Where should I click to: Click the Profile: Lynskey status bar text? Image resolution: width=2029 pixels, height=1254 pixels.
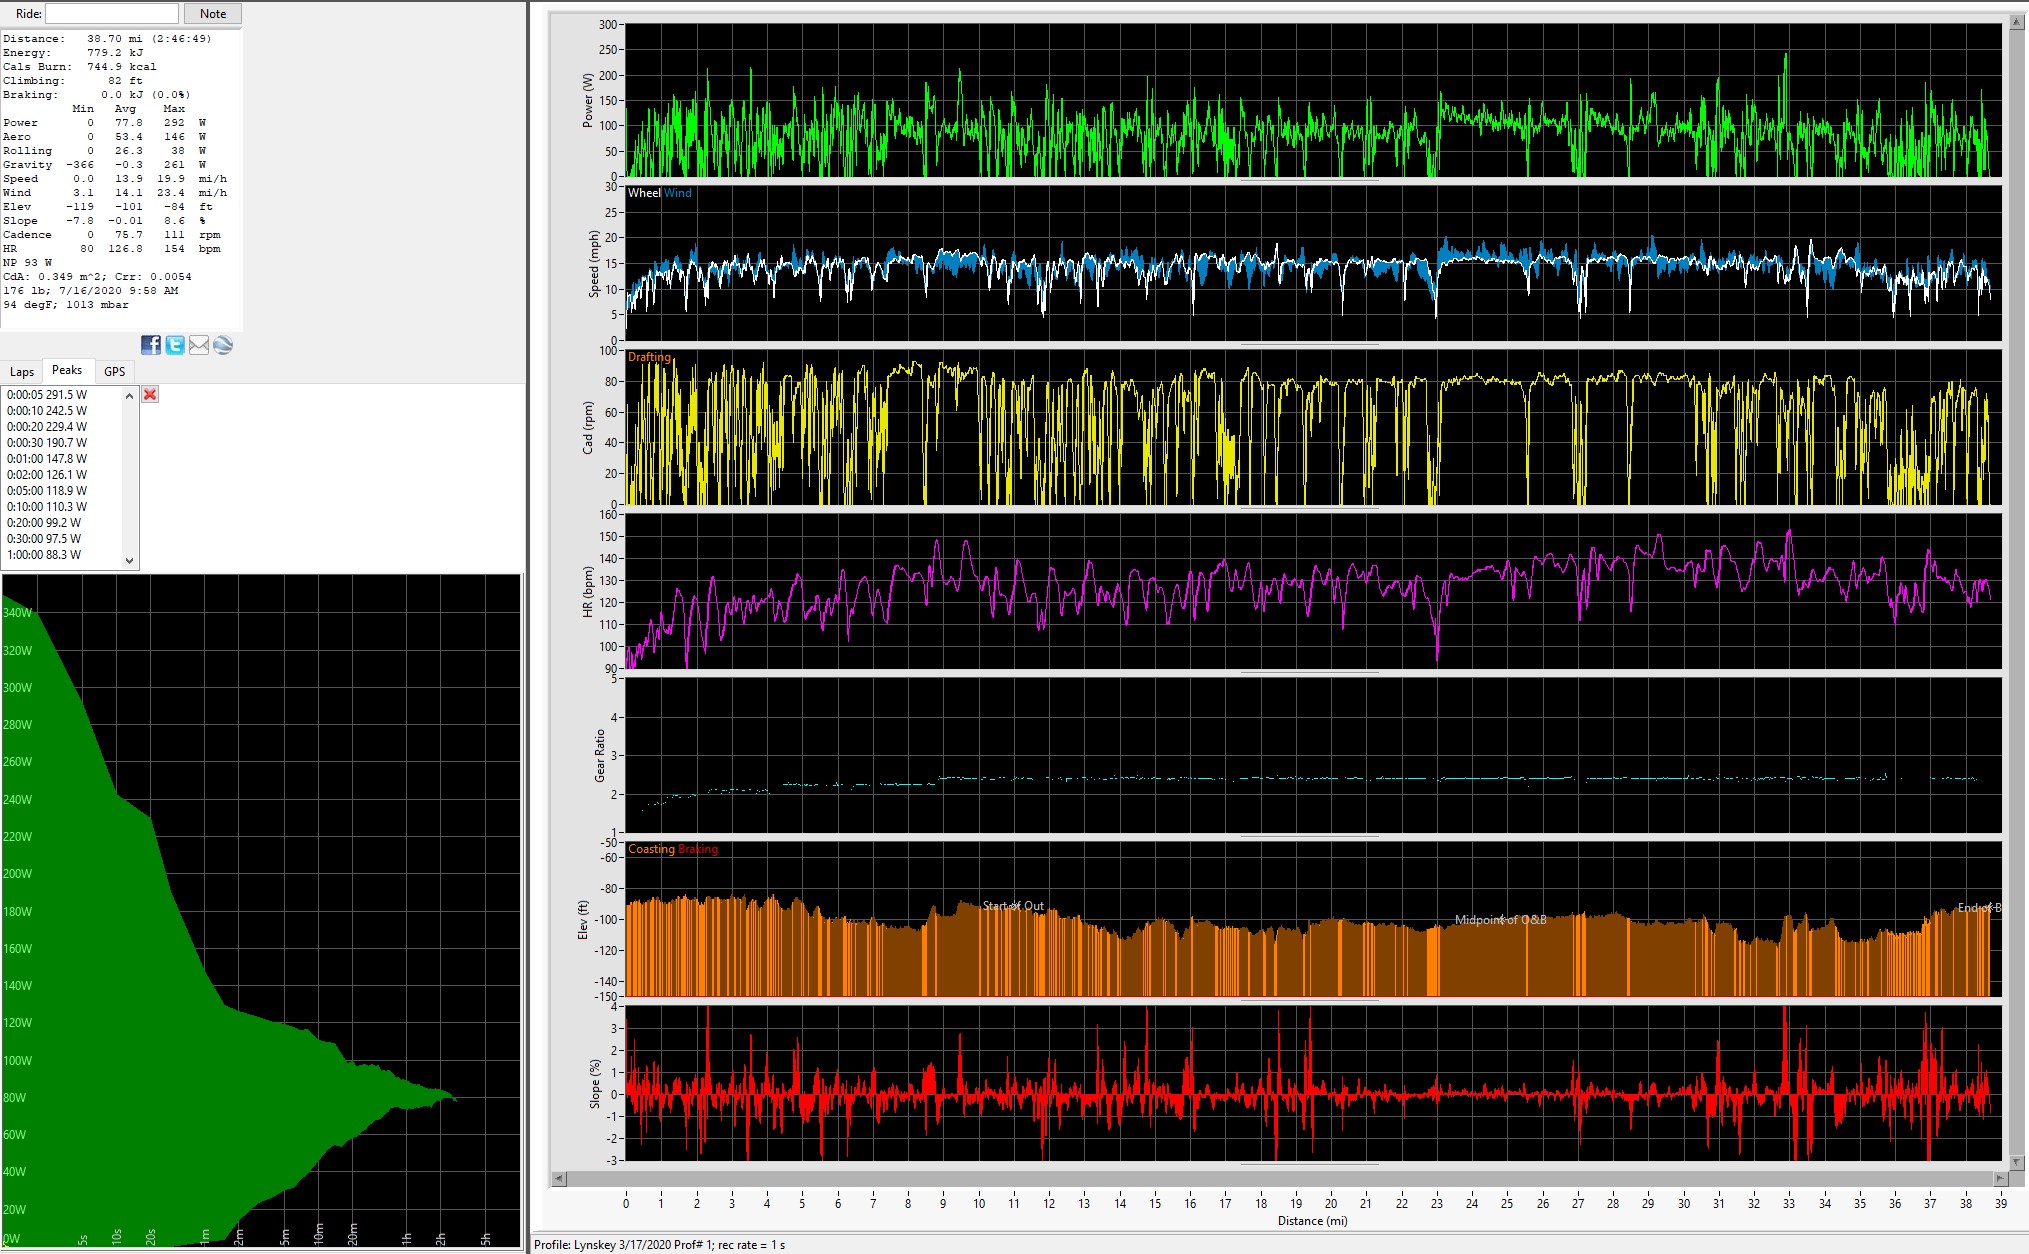pos(659,1245)
